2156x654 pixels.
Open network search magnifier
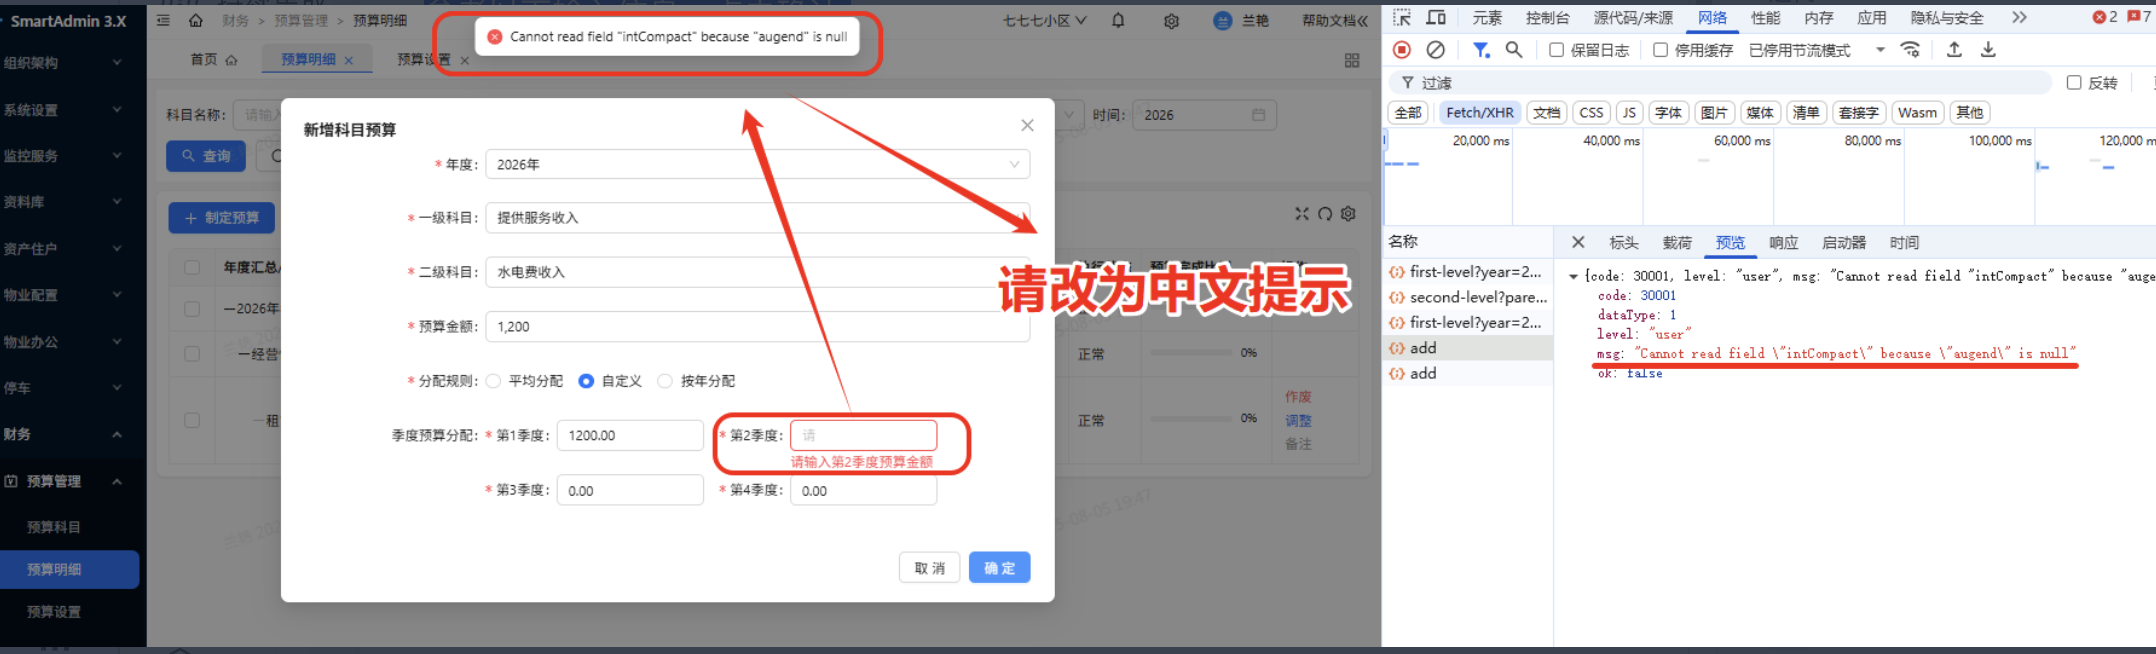click(x=1514, y=50)
